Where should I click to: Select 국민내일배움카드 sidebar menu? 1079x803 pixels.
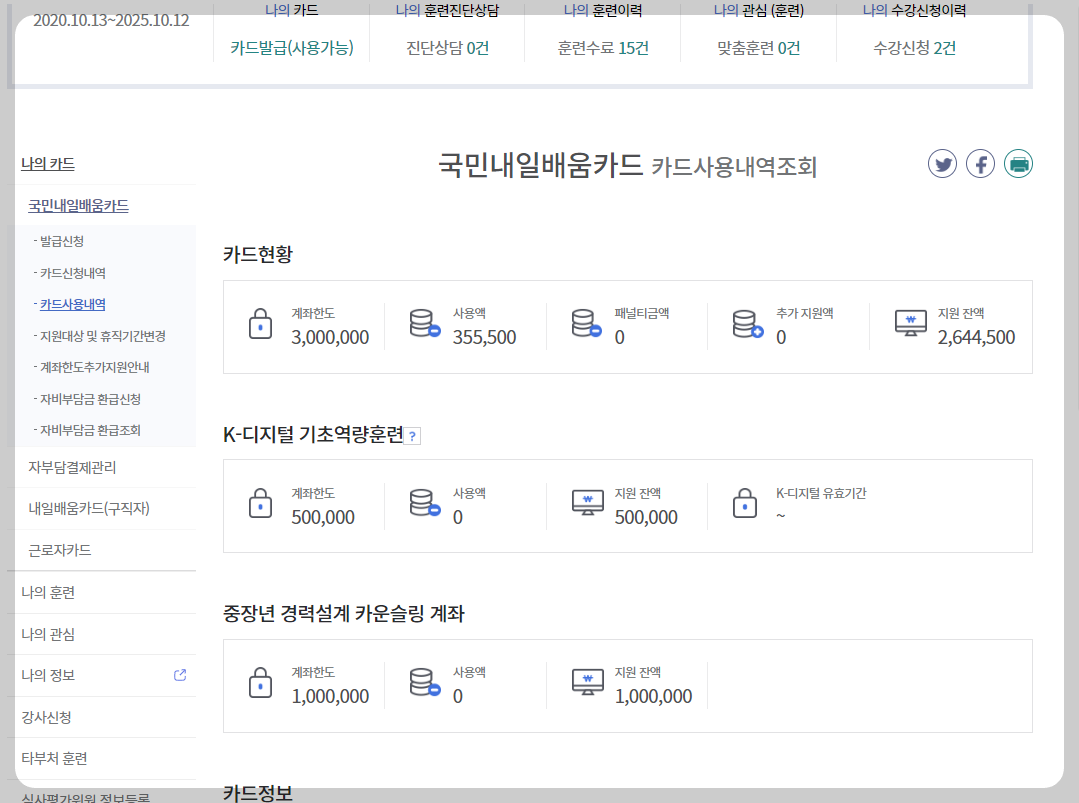tap(78, 206)
